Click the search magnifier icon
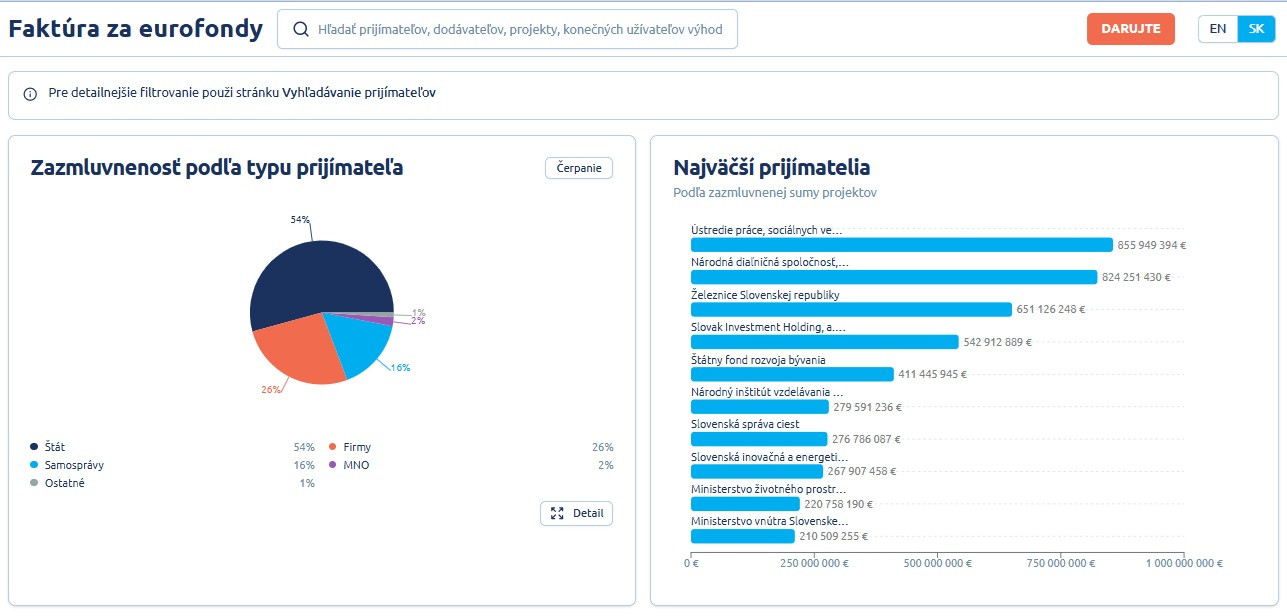Screen dimensions: 1287x616 300,30
